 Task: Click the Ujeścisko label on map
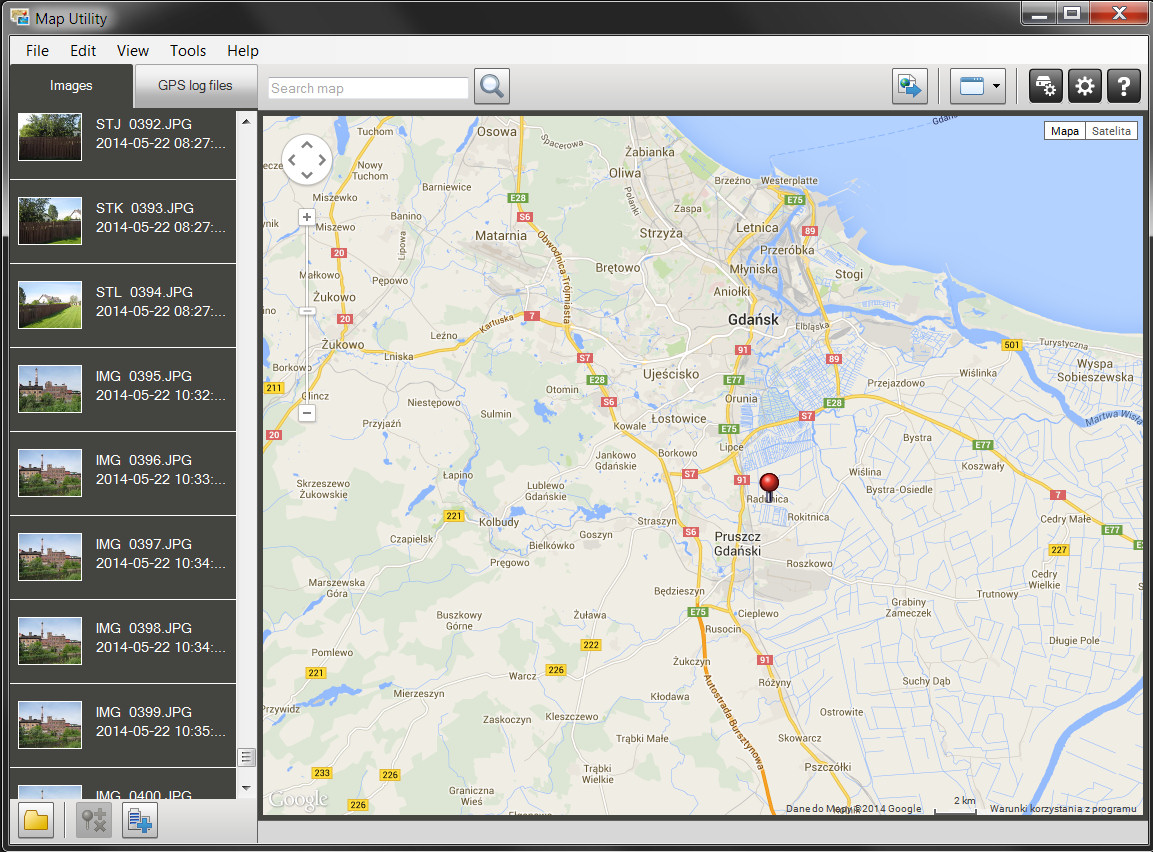click(x=671, y=374)
